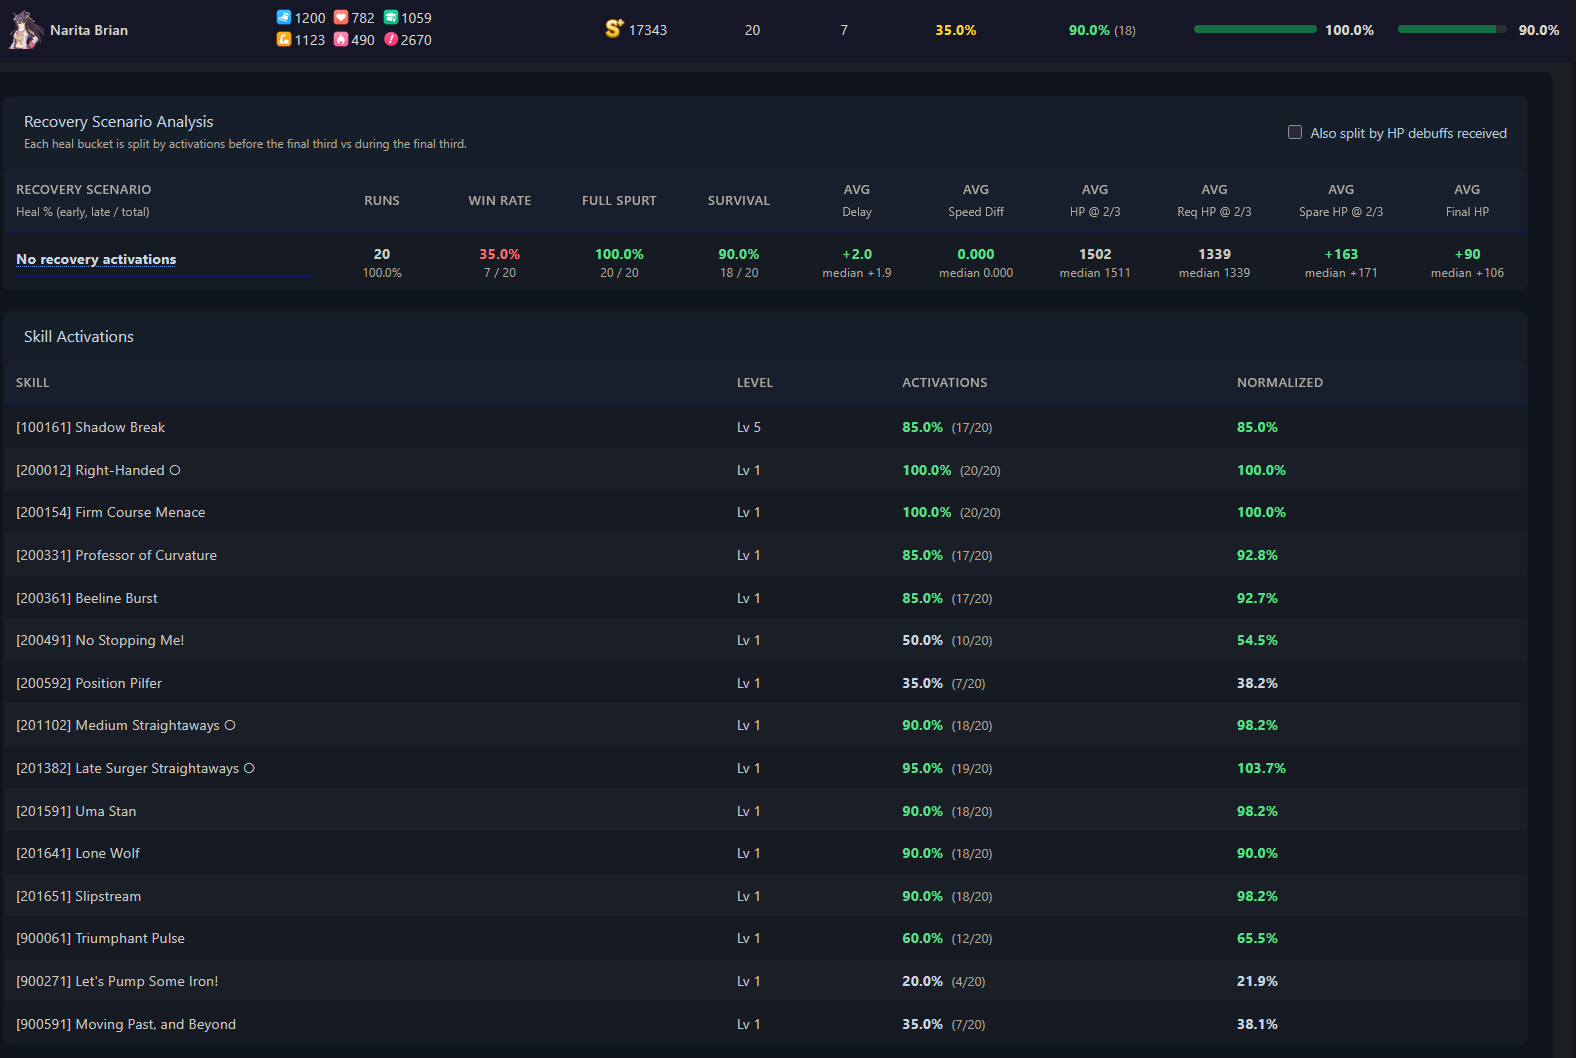Click the FULL SPURT column header
Screen dimensions: 1576x1058
pyautogui.click(x=619, y=201)
